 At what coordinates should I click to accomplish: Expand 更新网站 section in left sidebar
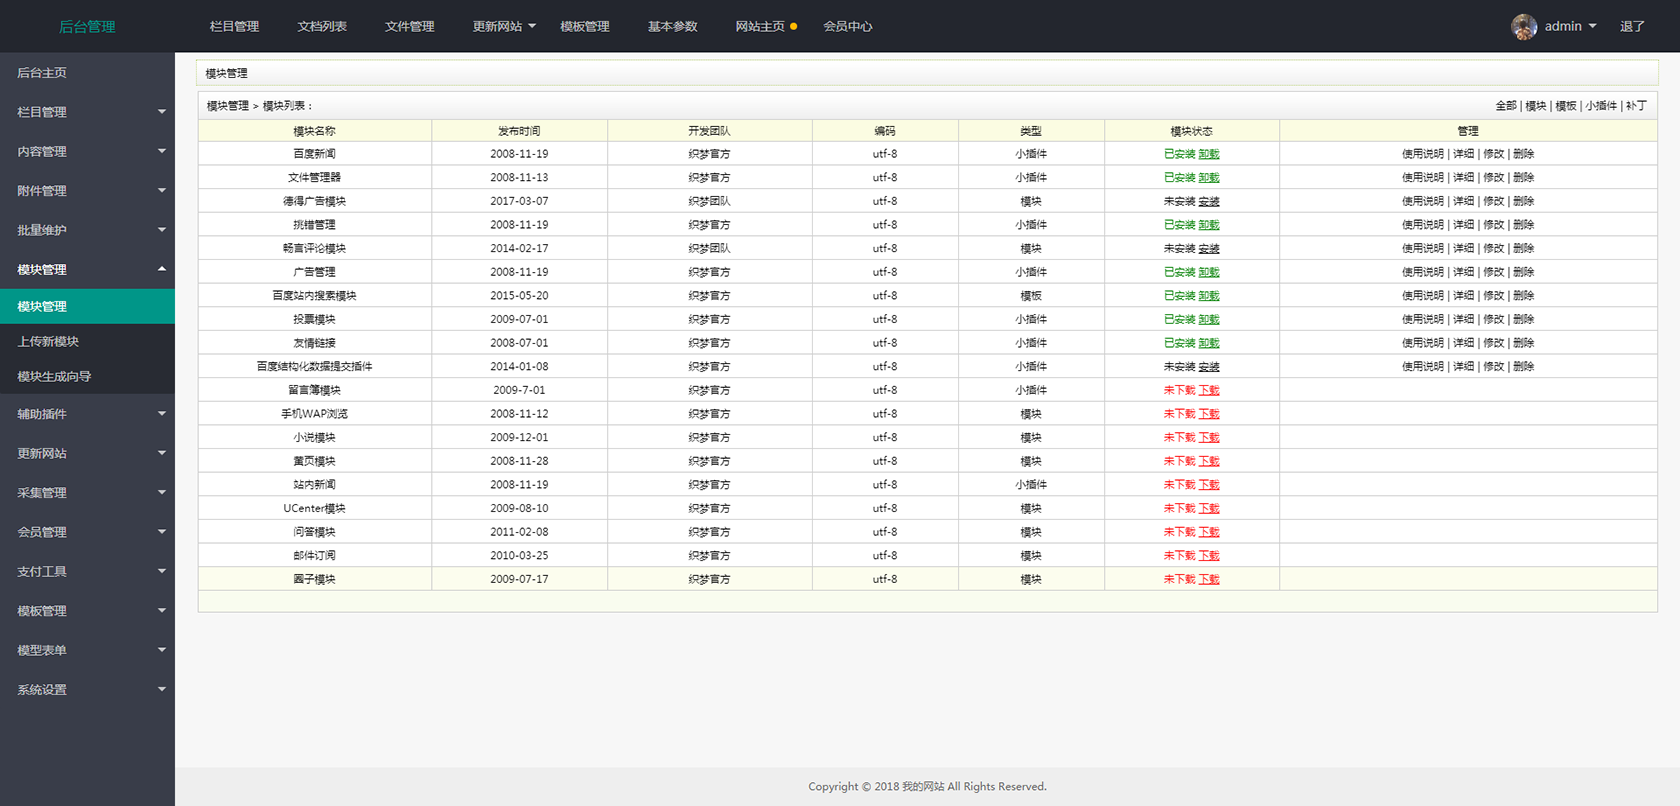click(x=87, y=453)
